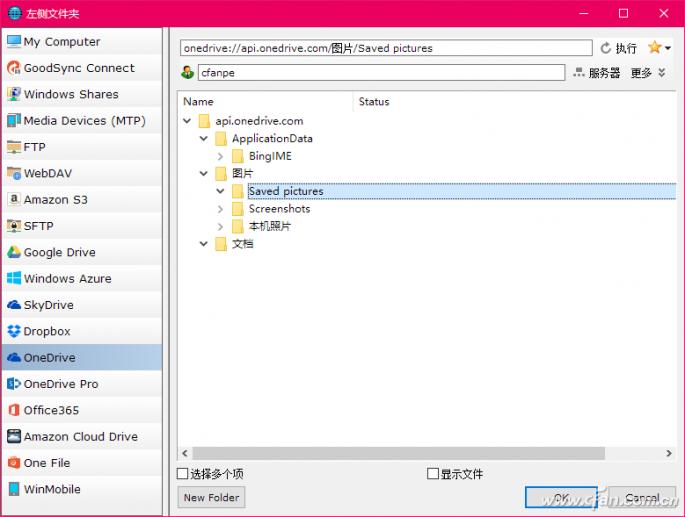Click the Google Drive triangle icon
Viewport: 685px width, 517px height.
click(14, 252)
